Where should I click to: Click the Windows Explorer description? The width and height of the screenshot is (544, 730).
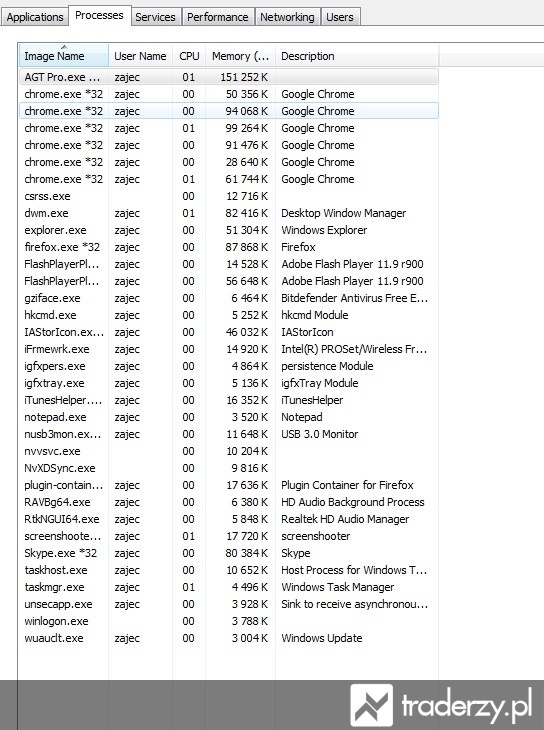click(324, 230)
